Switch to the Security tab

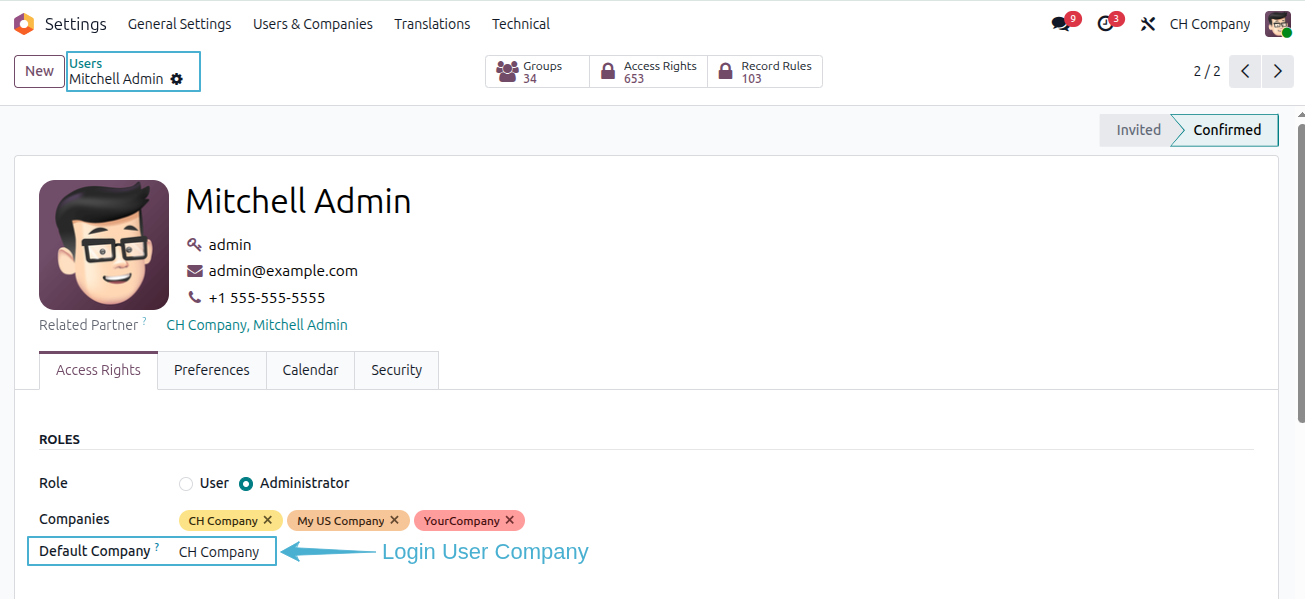point(397,370)
